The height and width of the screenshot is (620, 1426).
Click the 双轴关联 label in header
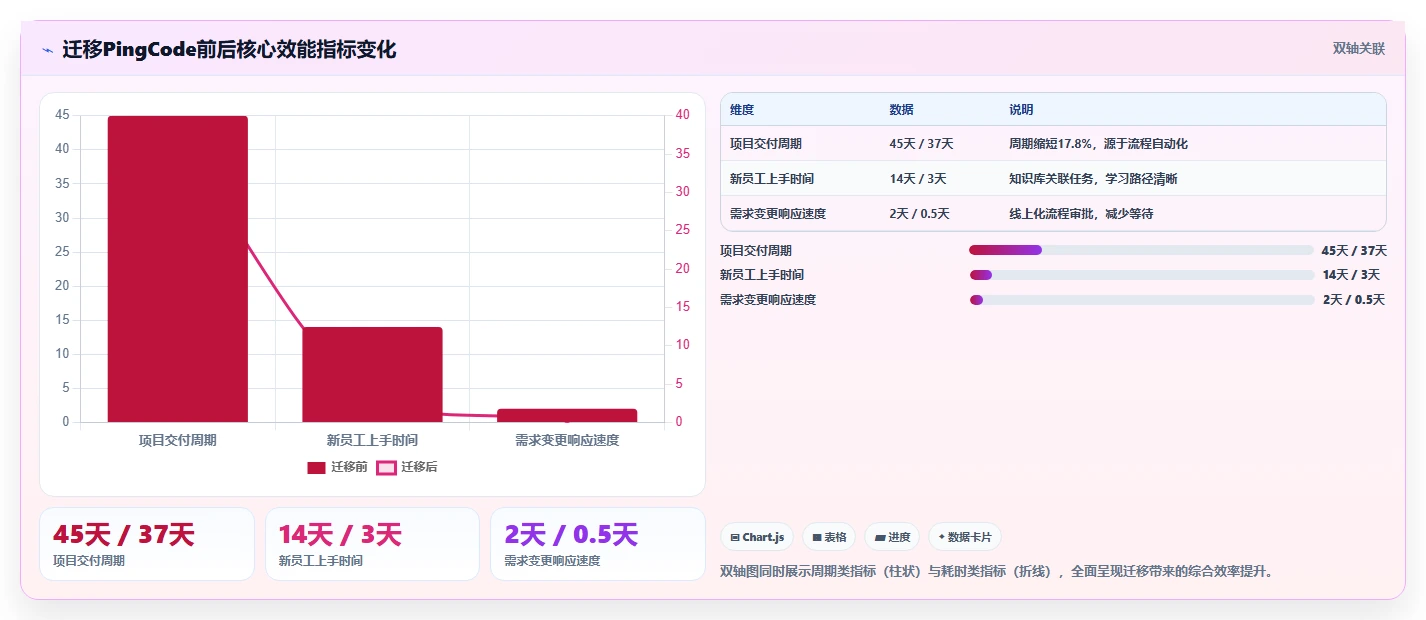pos(1359,48)
